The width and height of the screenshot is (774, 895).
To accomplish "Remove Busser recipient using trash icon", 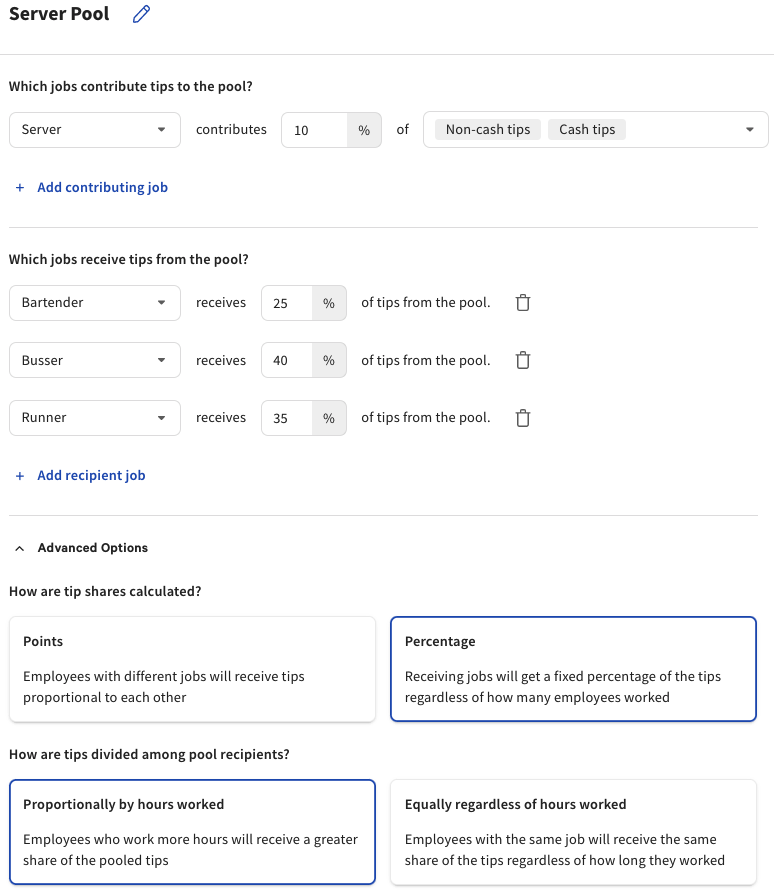I will pyautogui.click(x=522, y=360).
